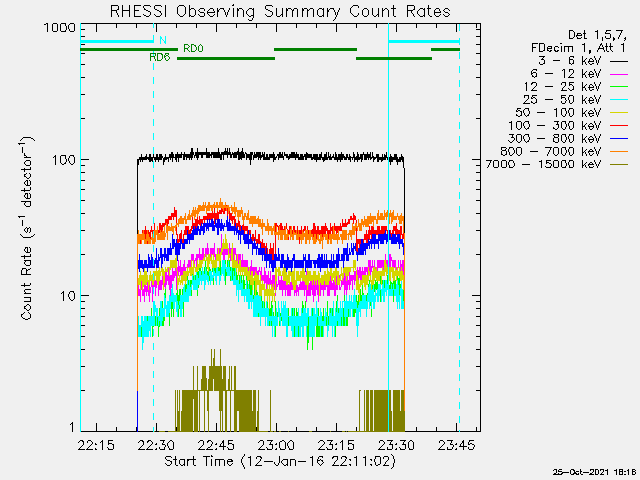Select the '7000 - 15000 keV' legend label
Screen dimensions: 640x480
543,164
